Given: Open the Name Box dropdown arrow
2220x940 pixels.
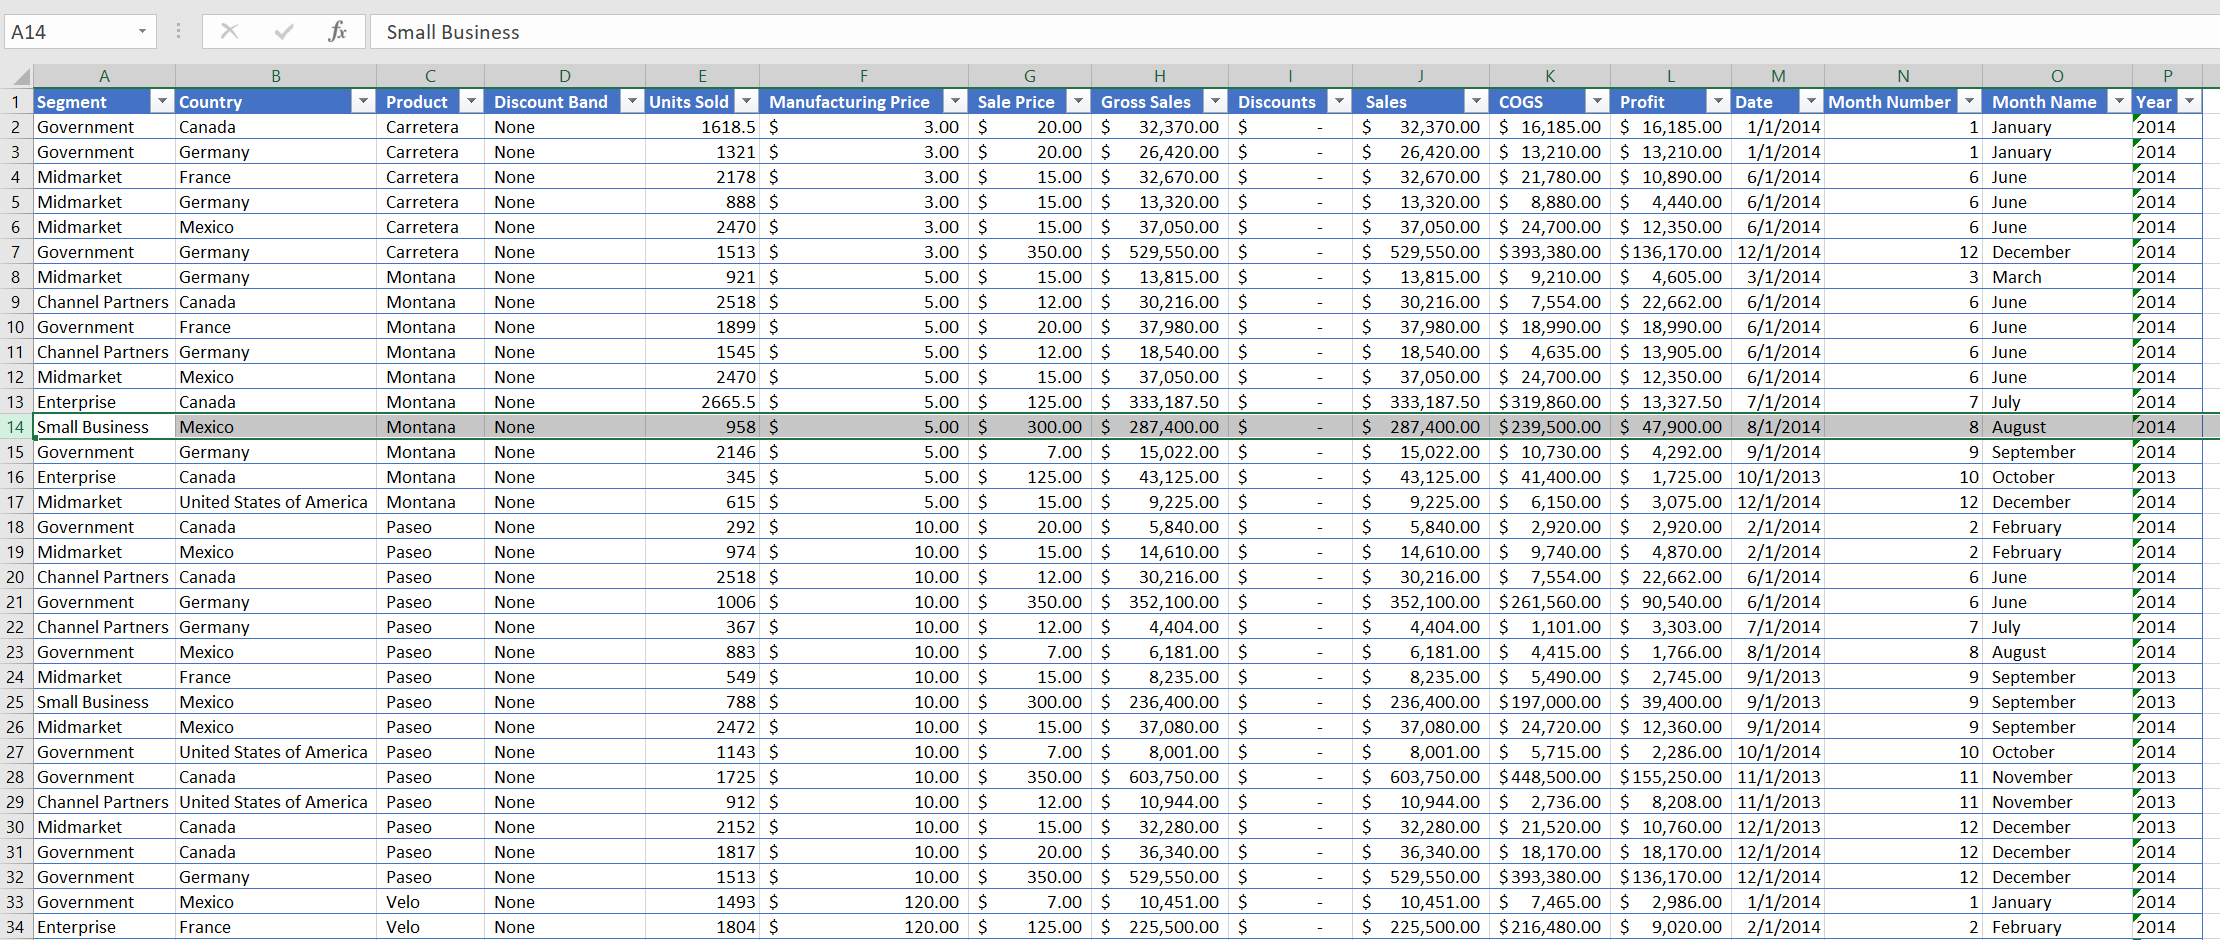Looking at the screenshot, I should [x=142, y=32].
